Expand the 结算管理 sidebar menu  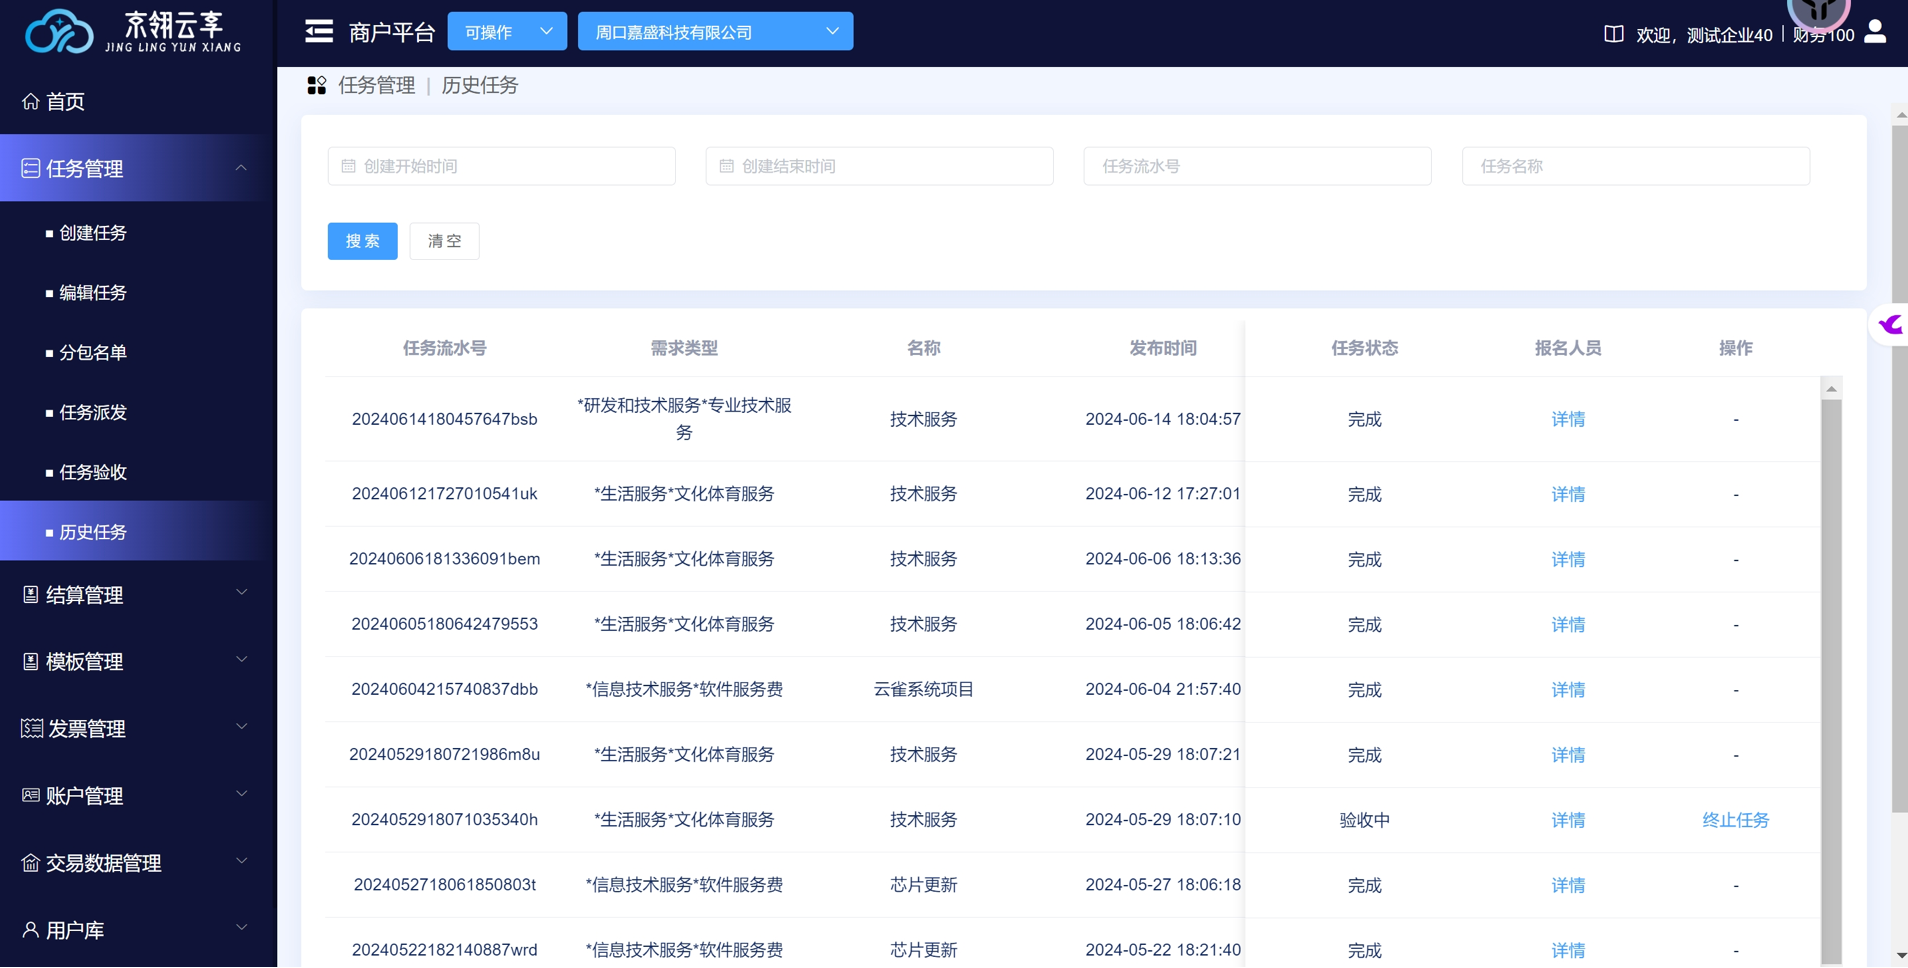pyautogui.click(x=137, y=595)
